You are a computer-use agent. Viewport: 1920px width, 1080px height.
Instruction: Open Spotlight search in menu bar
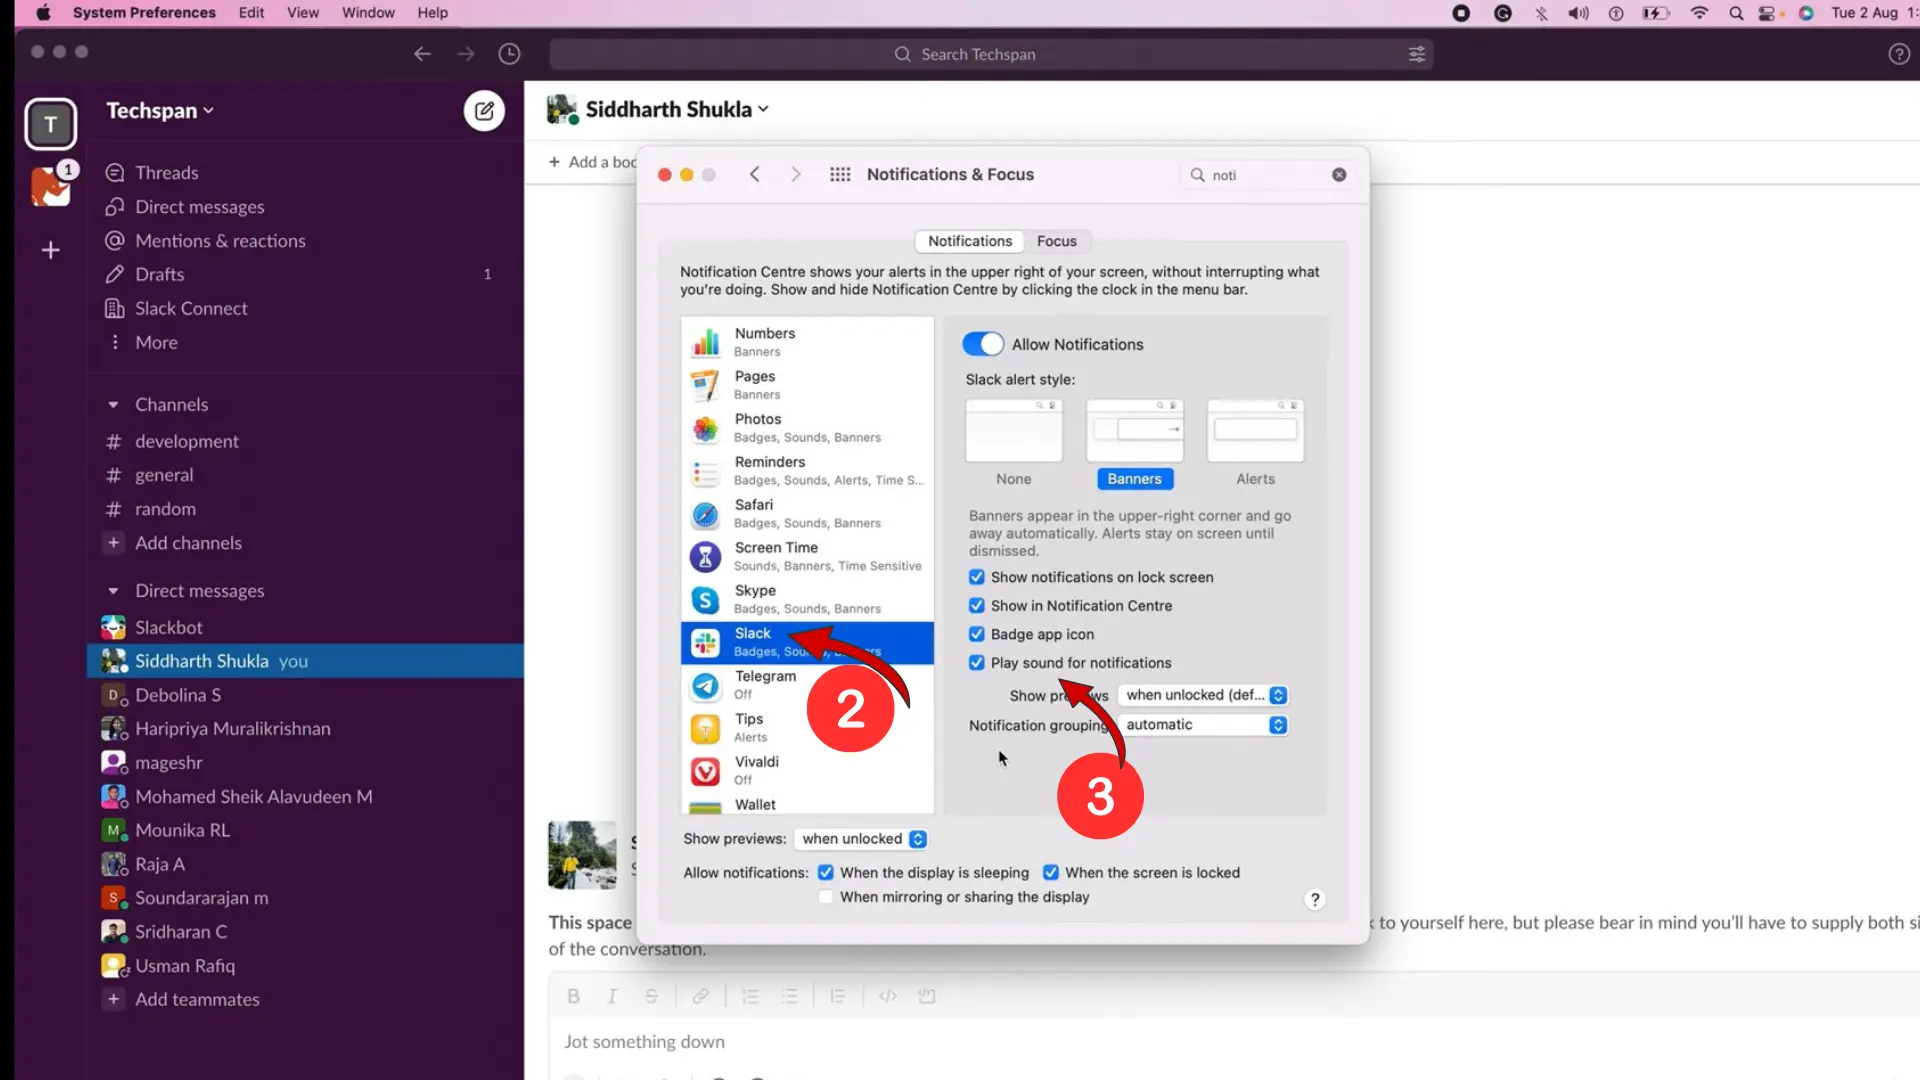(1736, 13)
